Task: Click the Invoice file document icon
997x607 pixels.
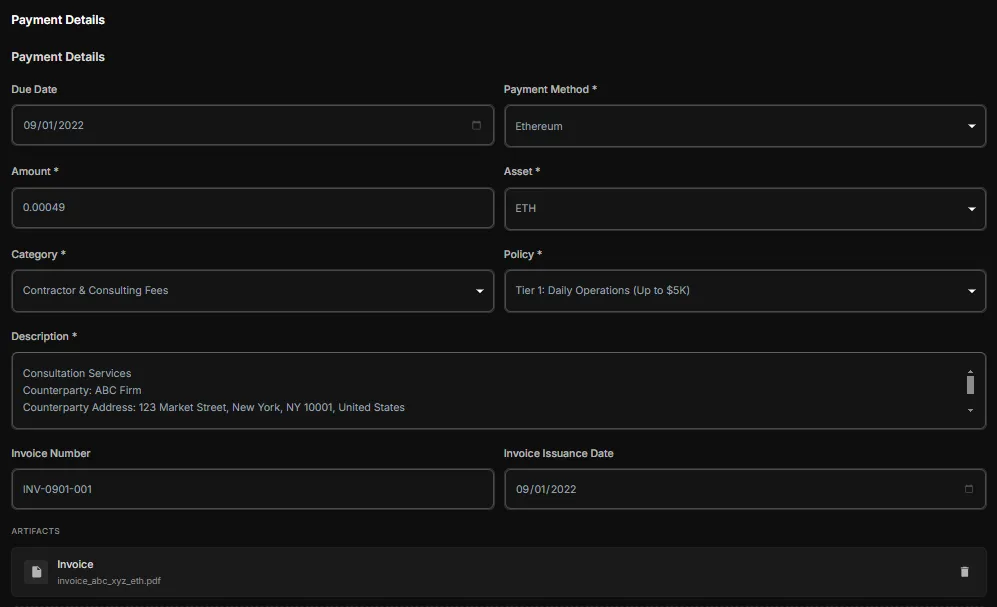Action: pos(36,572)
